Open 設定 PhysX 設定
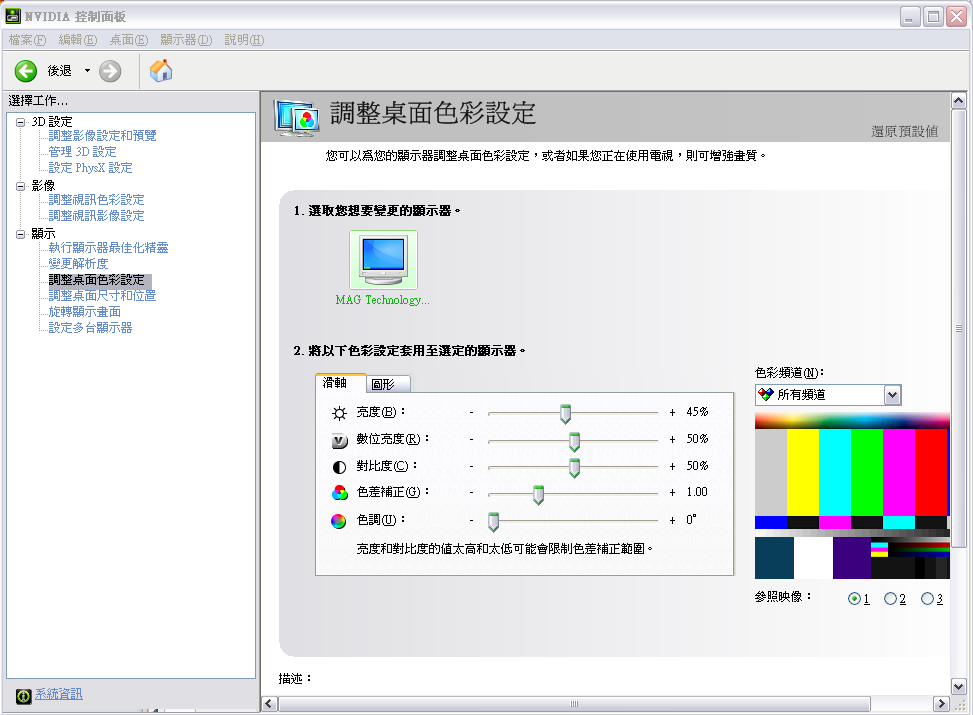973x715 pixels. click(91, 168)
